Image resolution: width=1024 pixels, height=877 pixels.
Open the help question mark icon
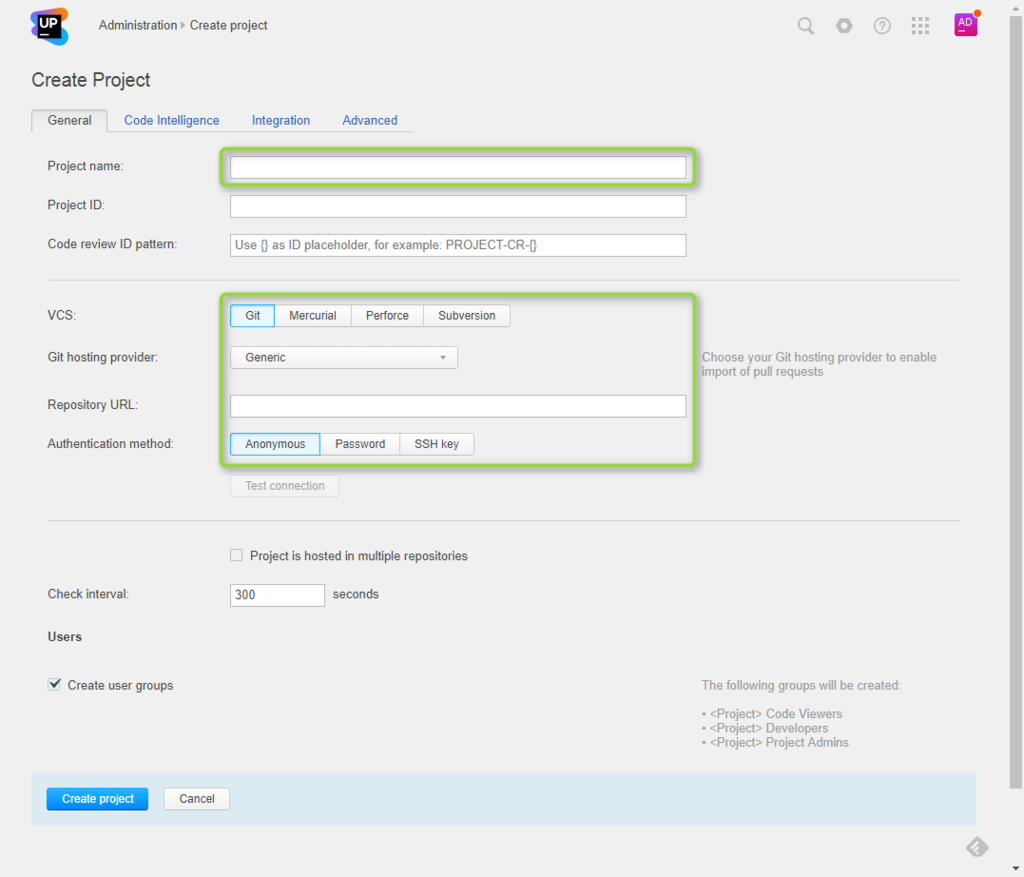pyautogui.click(x=882, y=25)
